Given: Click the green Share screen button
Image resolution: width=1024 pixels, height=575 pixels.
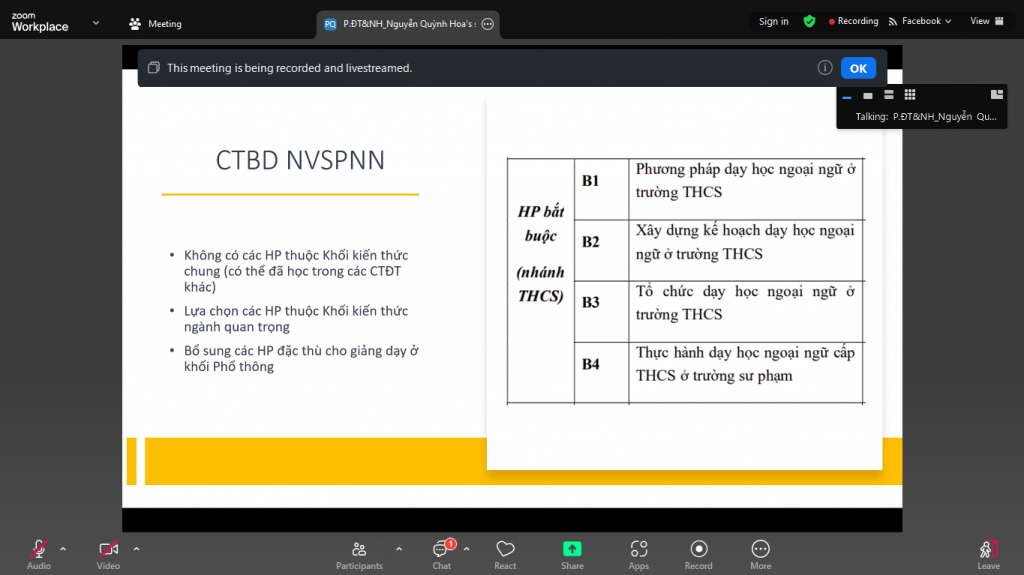Looking at the screenshot, I should [x=572, y=555].
